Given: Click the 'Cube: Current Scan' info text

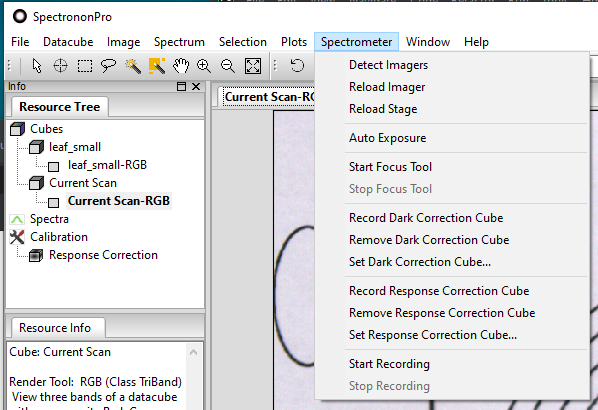Looking at the screenshot, I should coord(60,352).
